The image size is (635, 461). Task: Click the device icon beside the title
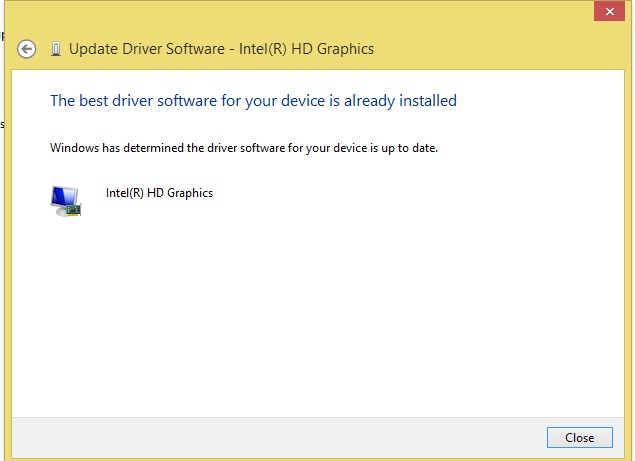tap(56, 49)
